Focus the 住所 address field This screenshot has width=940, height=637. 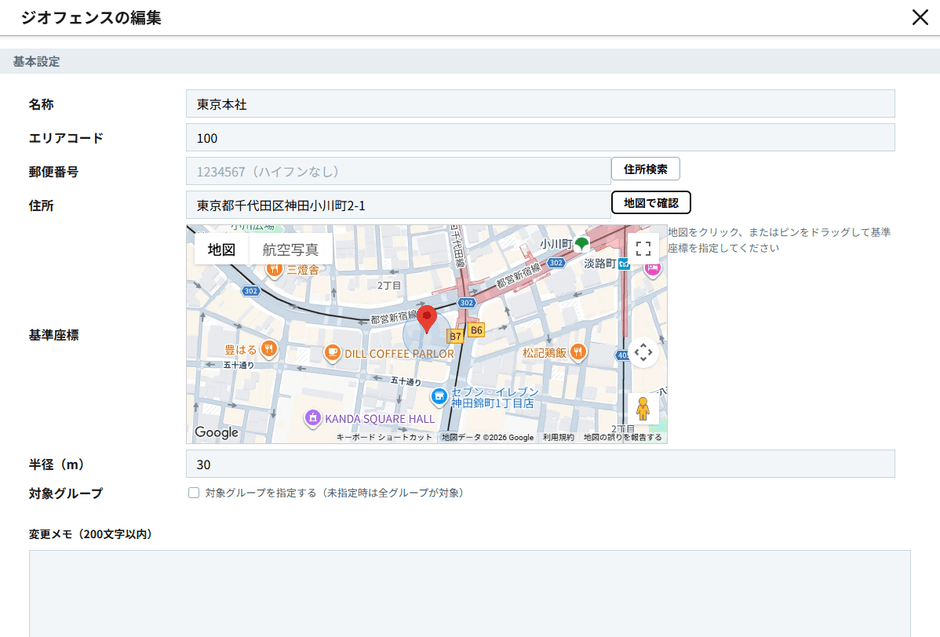[x=398, y=205]
